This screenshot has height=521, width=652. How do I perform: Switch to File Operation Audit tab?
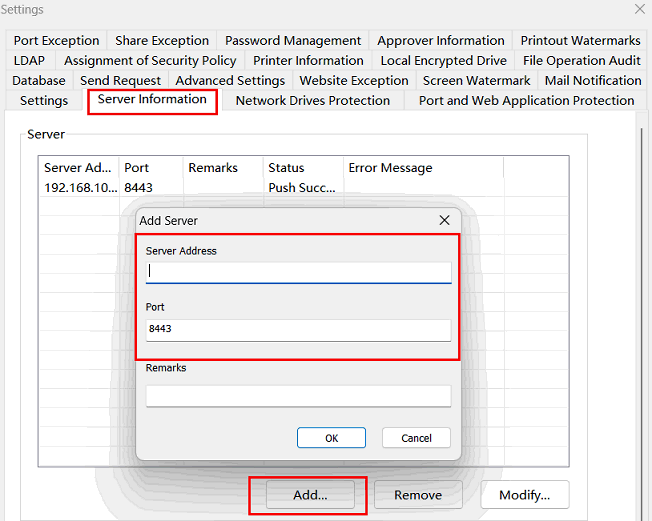(x=581, y=61)
